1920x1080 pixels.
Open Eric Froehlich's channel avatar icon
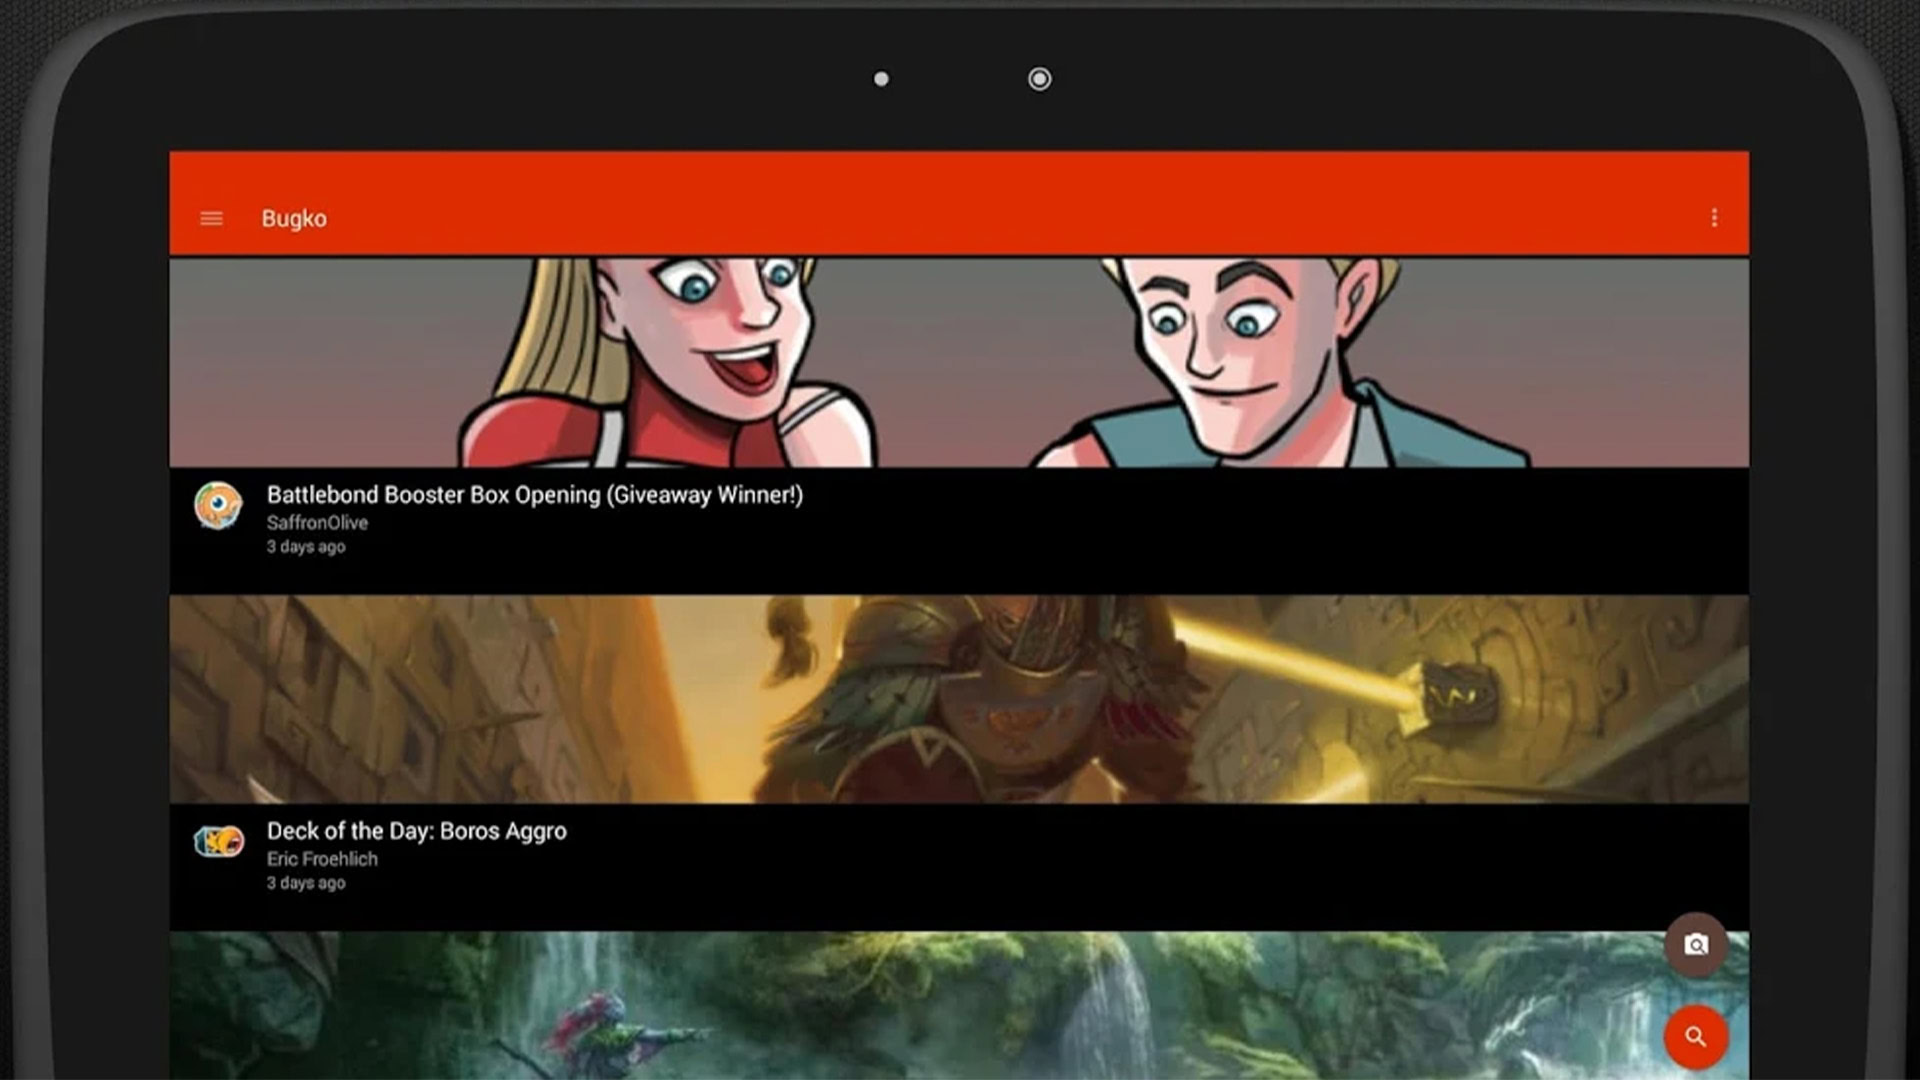pos(218,842)
